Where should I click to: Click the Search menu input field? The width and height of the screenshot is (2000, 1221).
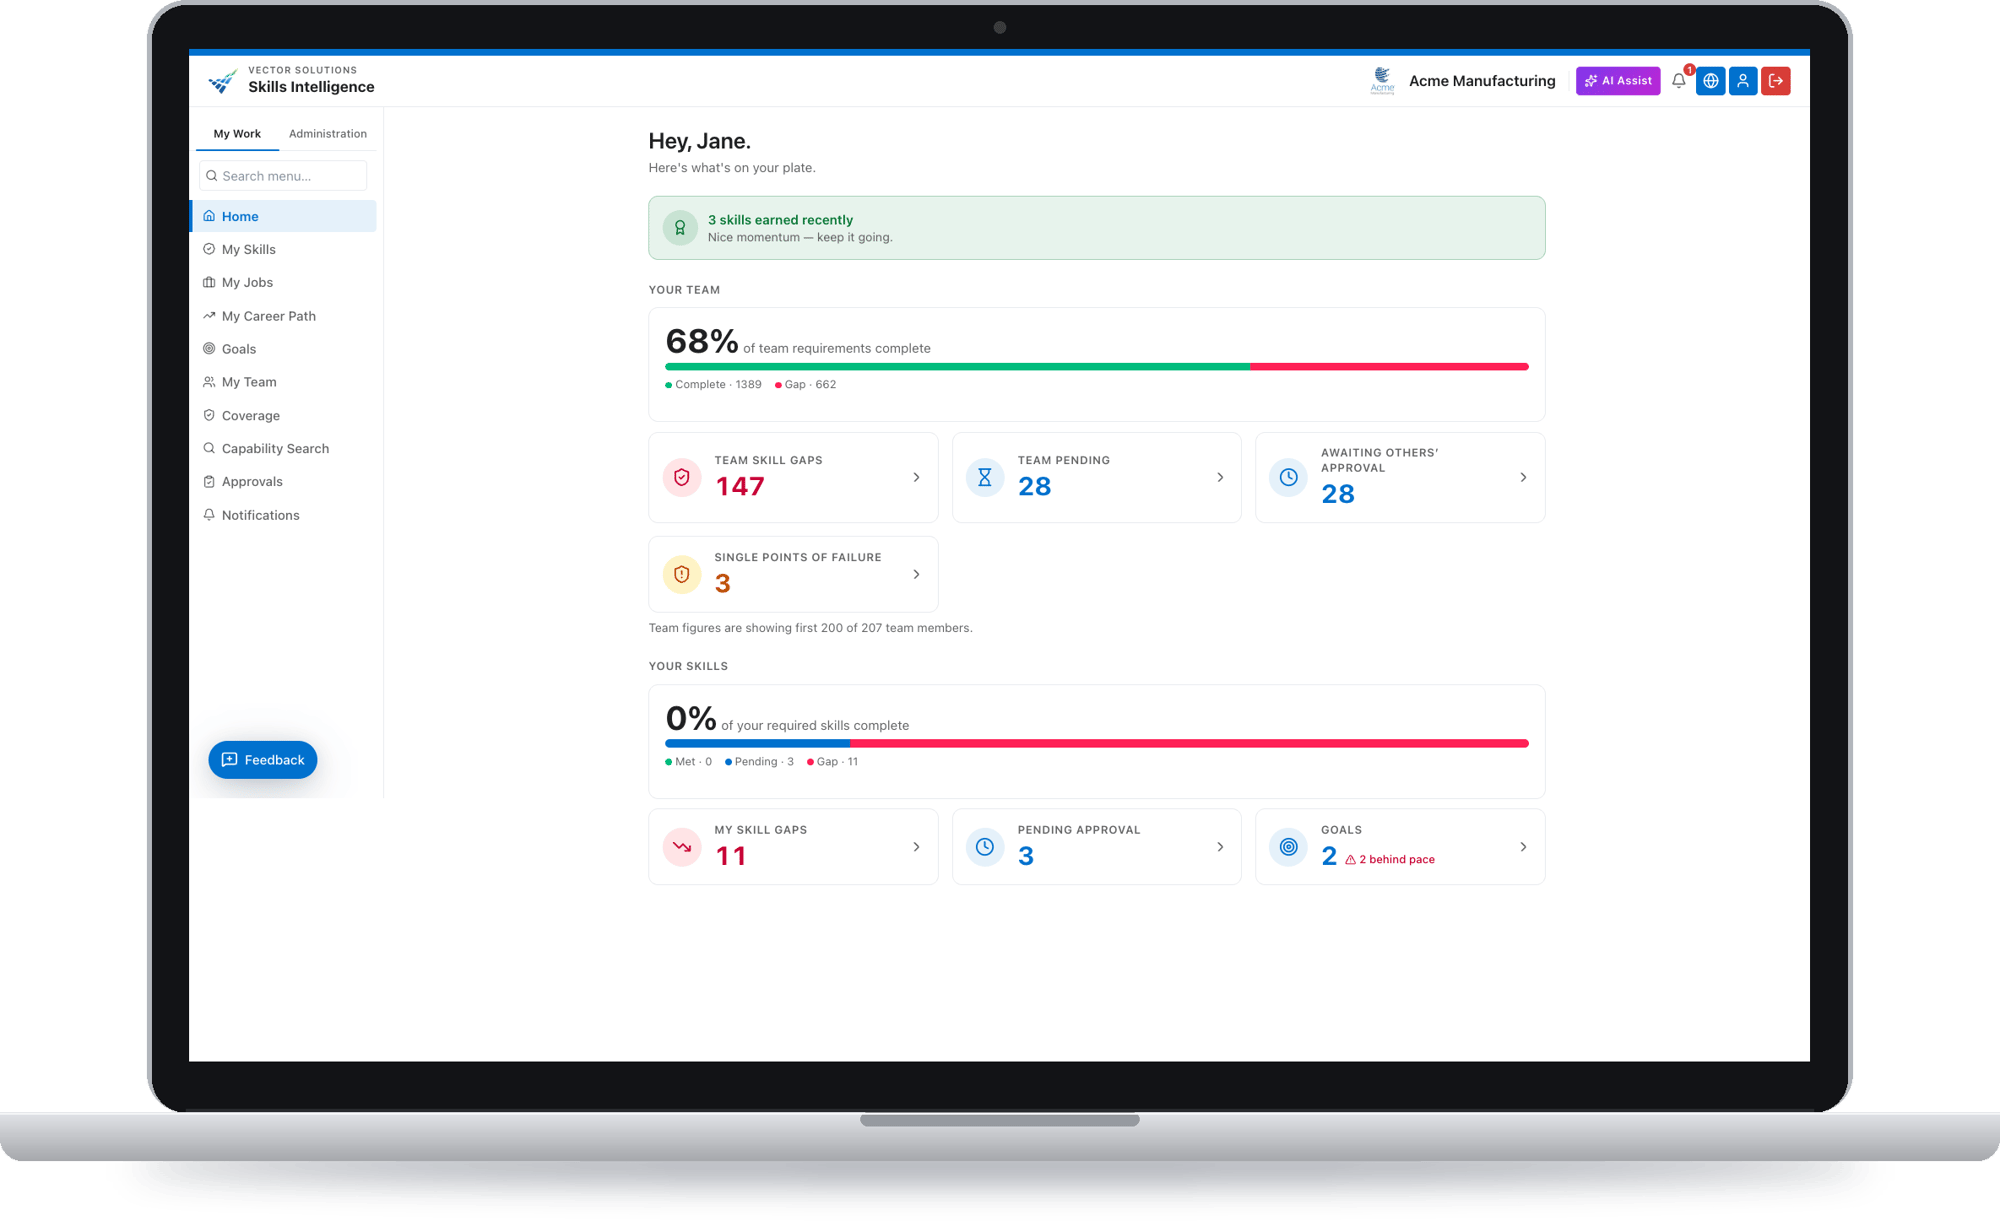(x=283, y=176)
